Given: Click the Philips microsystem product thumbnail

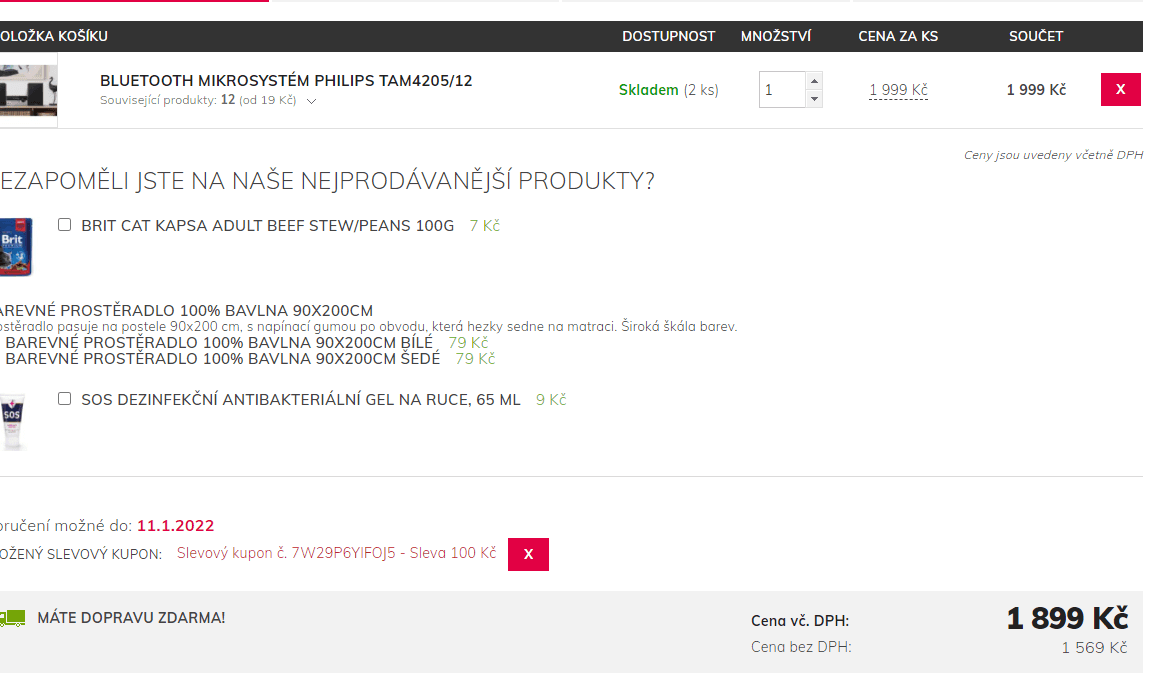Looking at the screenshot, I should click(x=28, y=90).
